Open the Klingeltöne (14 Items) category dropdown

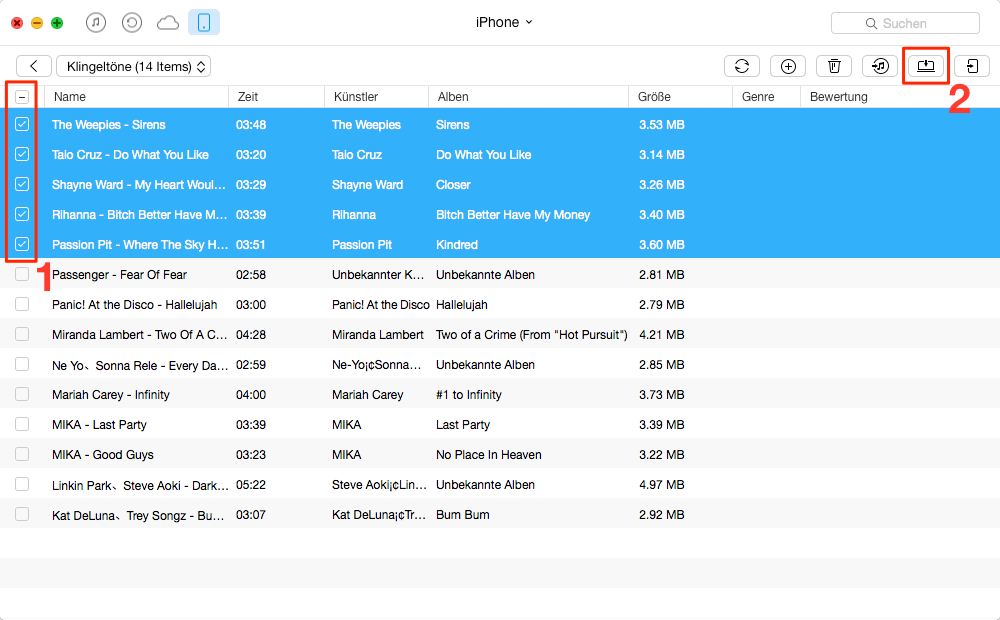pyautogui.click(x=134, y=66)
